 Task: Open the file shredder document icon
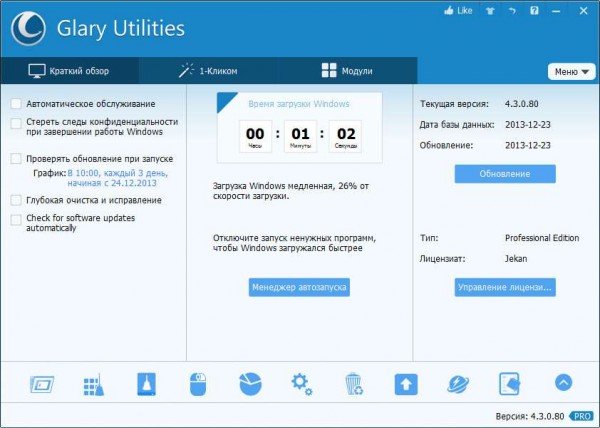(510, 384)
